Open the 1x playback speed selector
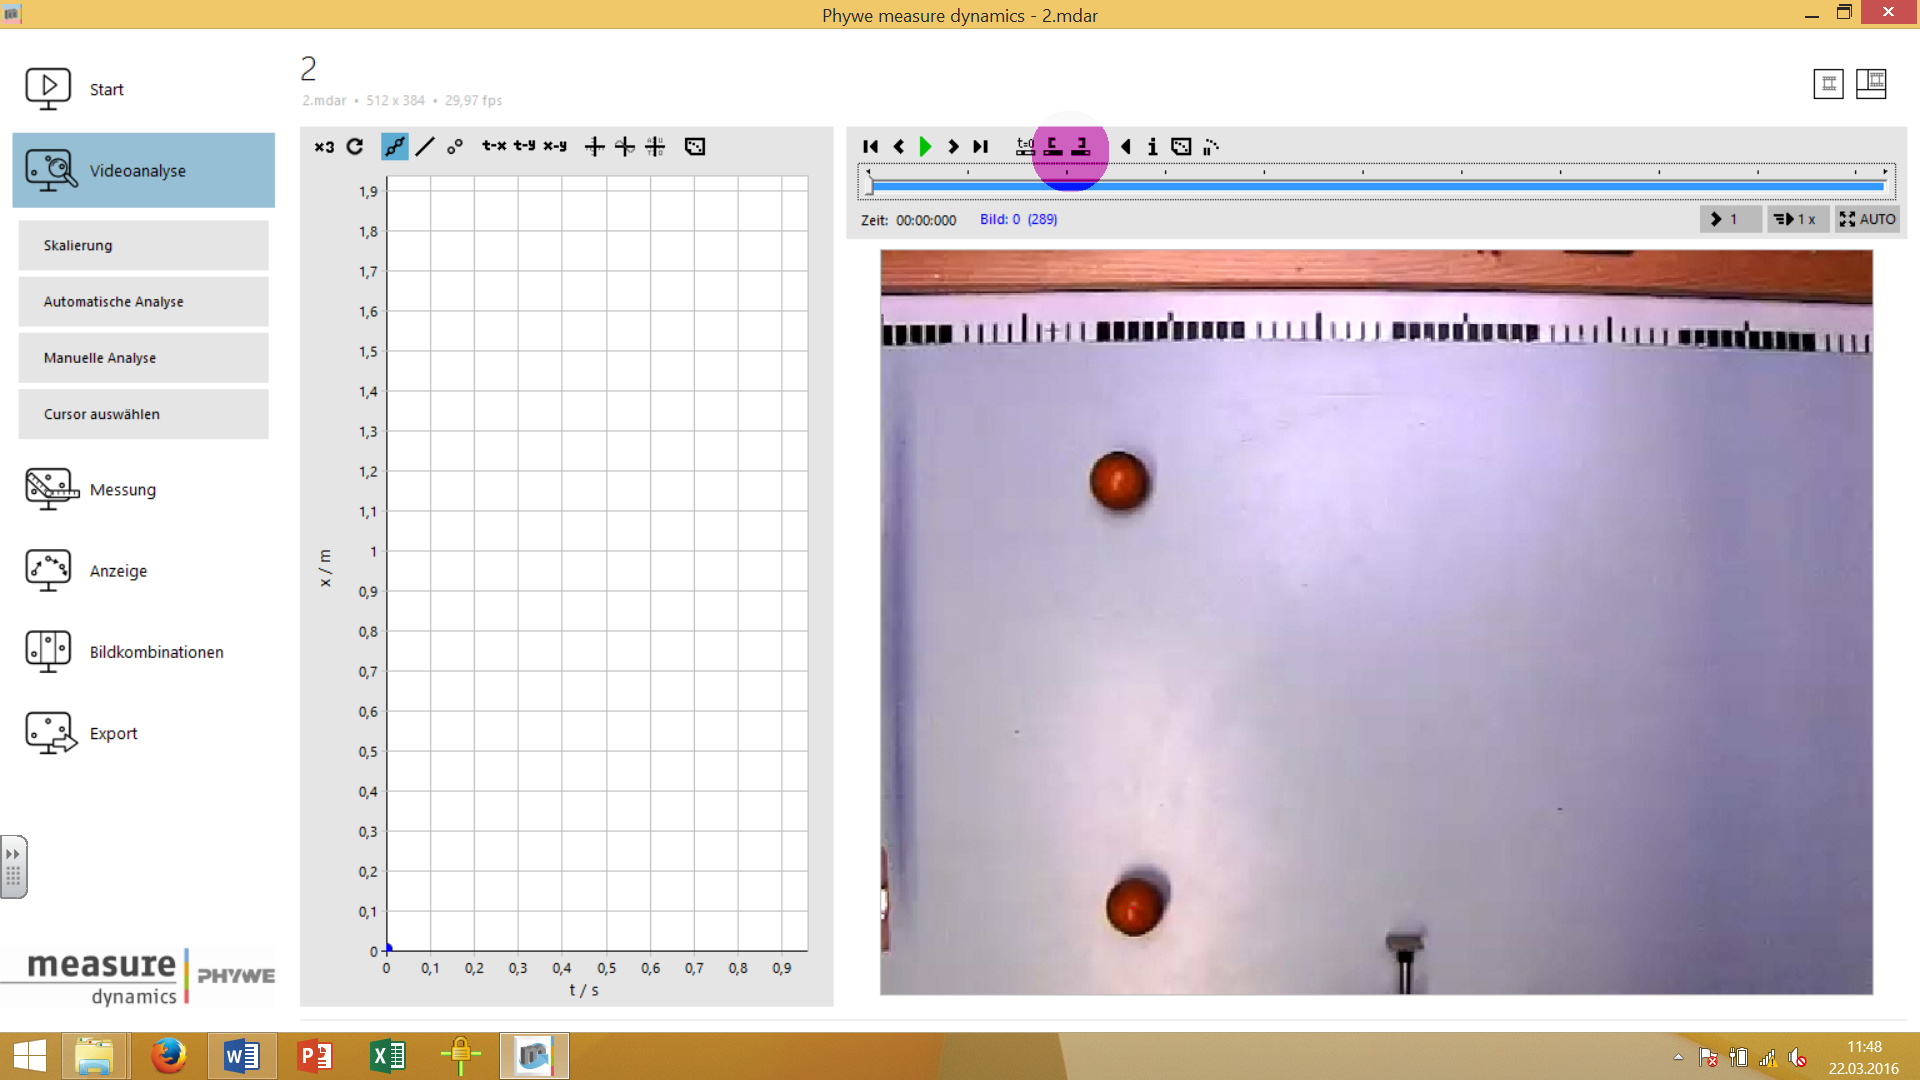This screenshot has height=1080, width=1920. point(1796,219)
